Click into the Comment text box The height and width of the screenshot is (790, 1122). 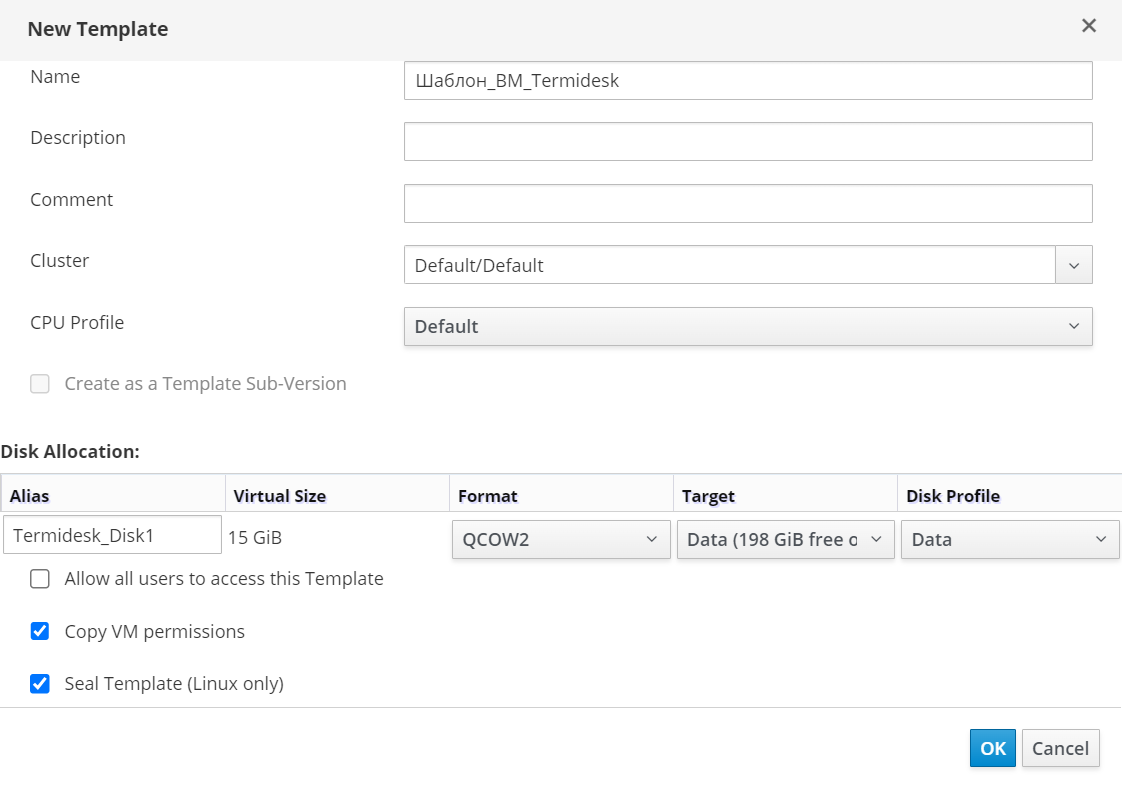pyautogui.click(x=747, y=203)
